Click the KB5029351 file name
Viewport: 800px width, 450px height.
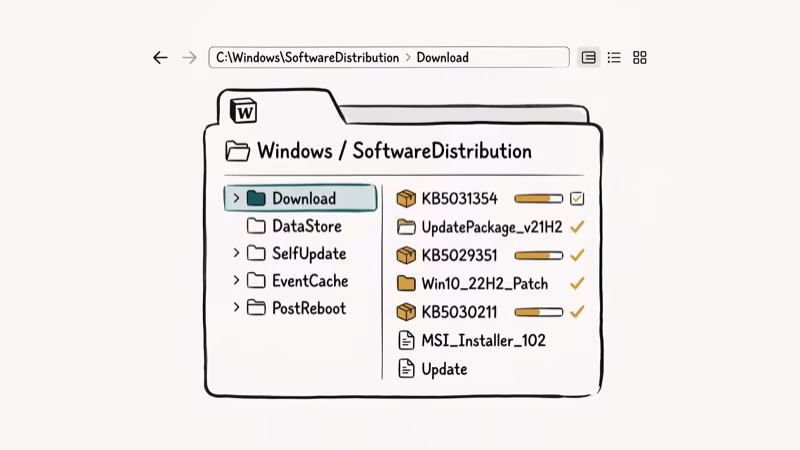coord(459,255)
